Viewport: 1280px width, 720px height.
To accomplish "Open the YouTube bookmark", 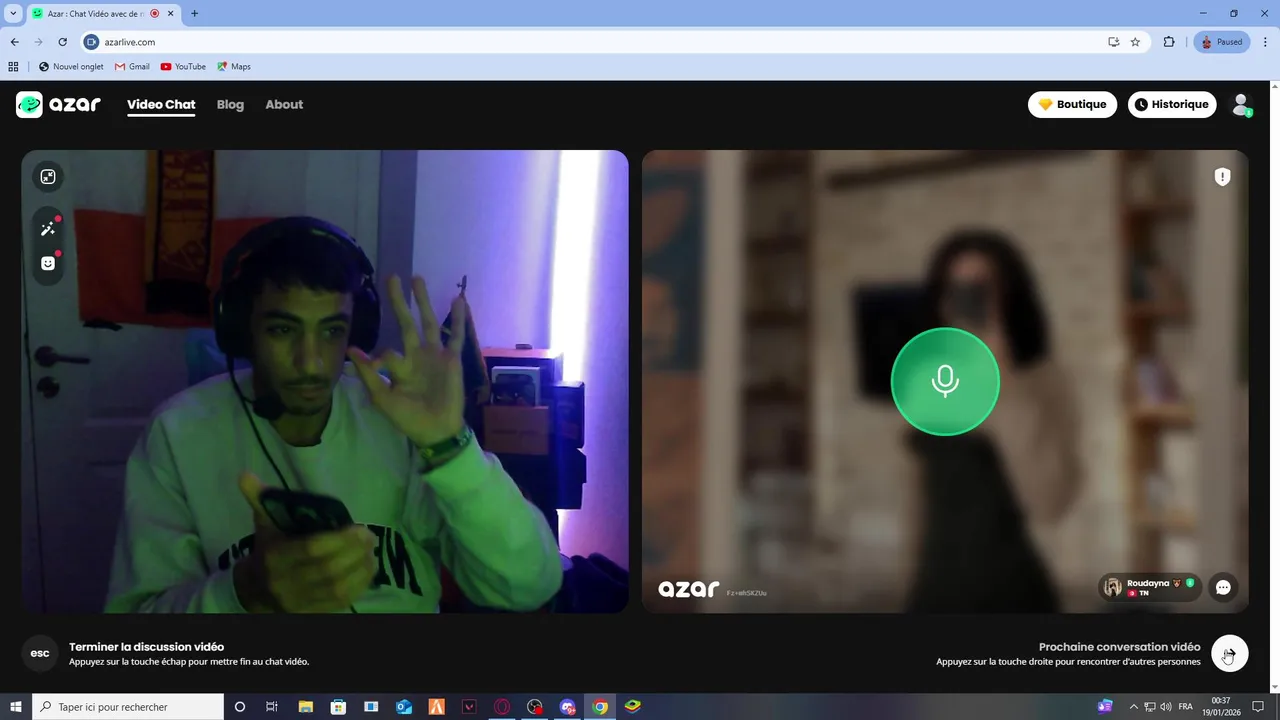I will 183,67.
